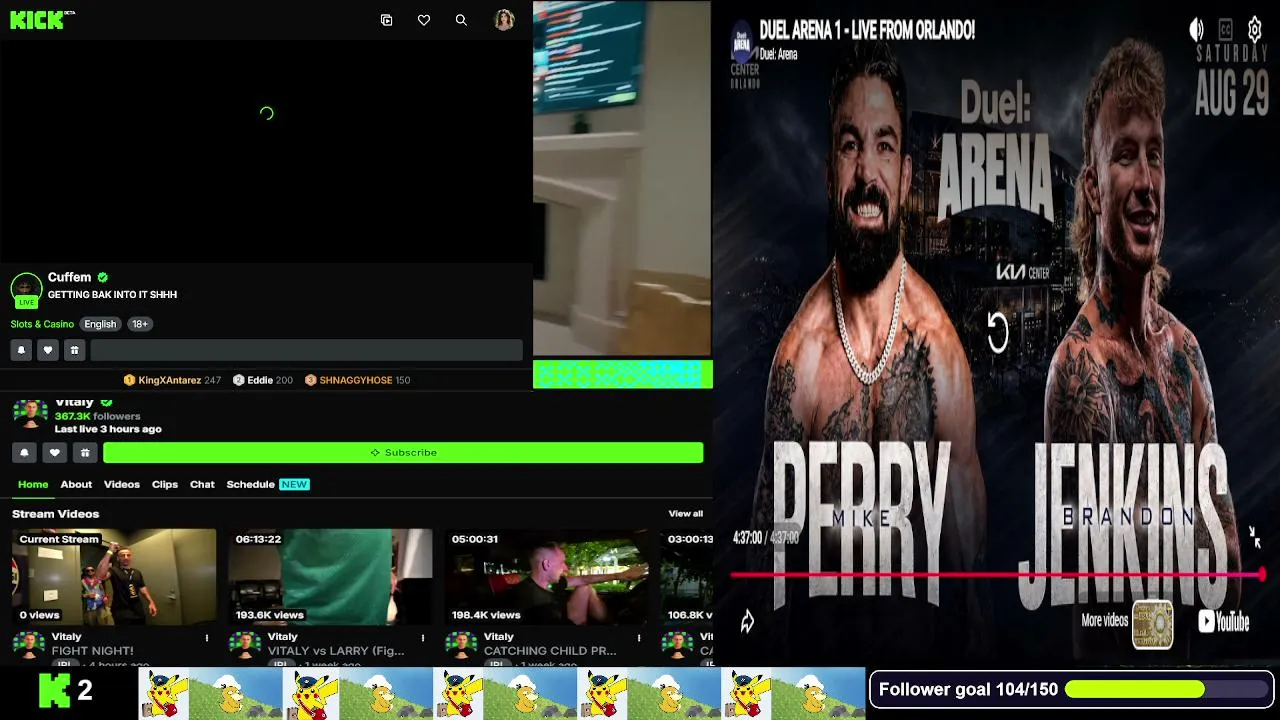Toggle notifications bell for Cuffem
Viewport: 1280px width, 720px height.
click(x=21, y=350)
